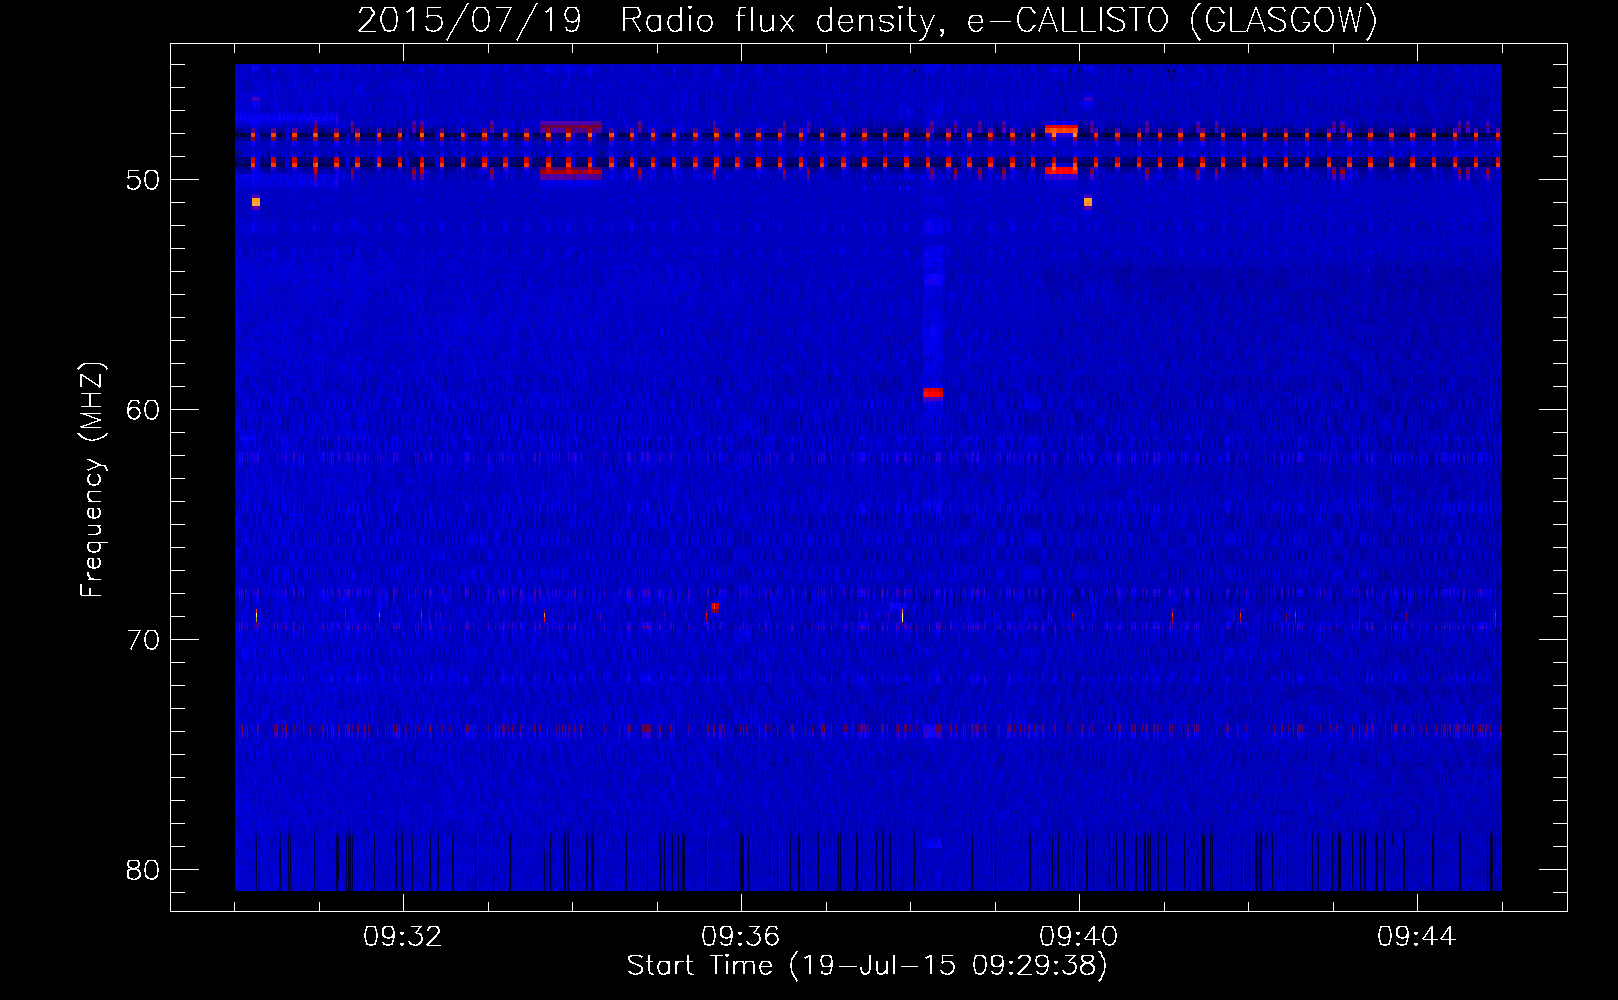The width and height of the screenshot is (1618, 1000).
Task: Click the 80 frequency tick label
Action: pyautogui.click(x=143, y=870)
